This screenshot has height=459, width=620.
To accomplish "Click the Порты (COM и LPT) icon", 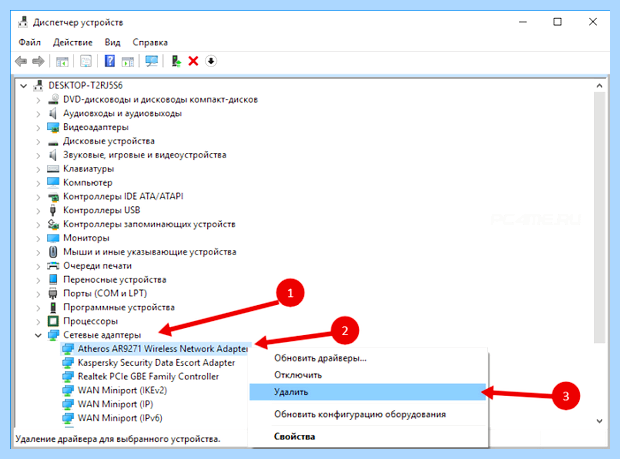I will tap(53, 293).
